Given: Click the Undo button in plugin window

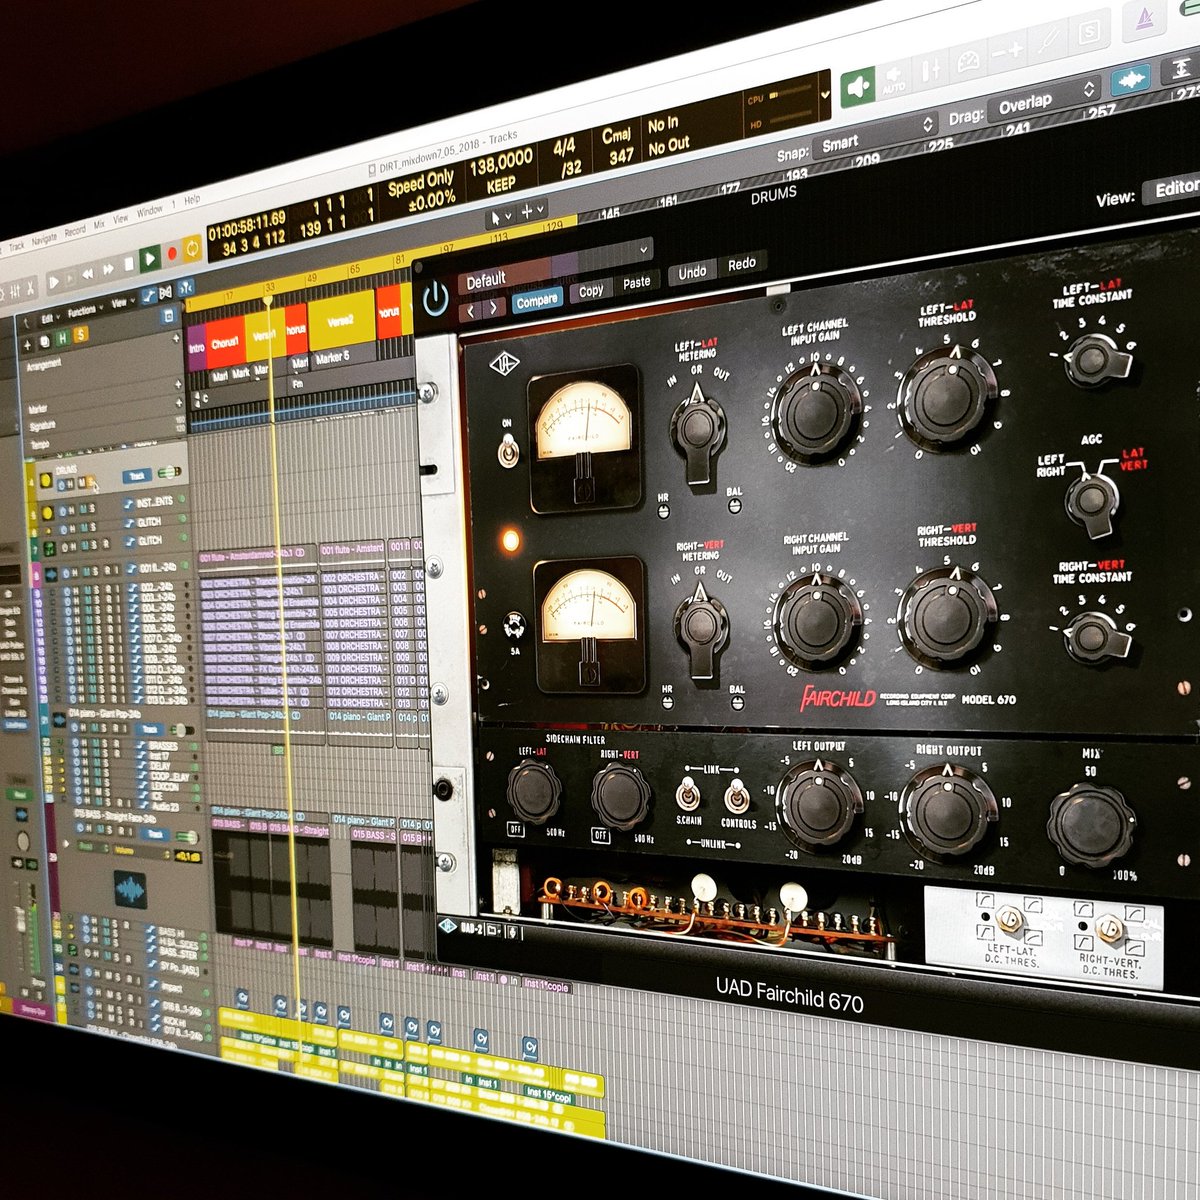Looking at the screenshot, I should 692,272.
